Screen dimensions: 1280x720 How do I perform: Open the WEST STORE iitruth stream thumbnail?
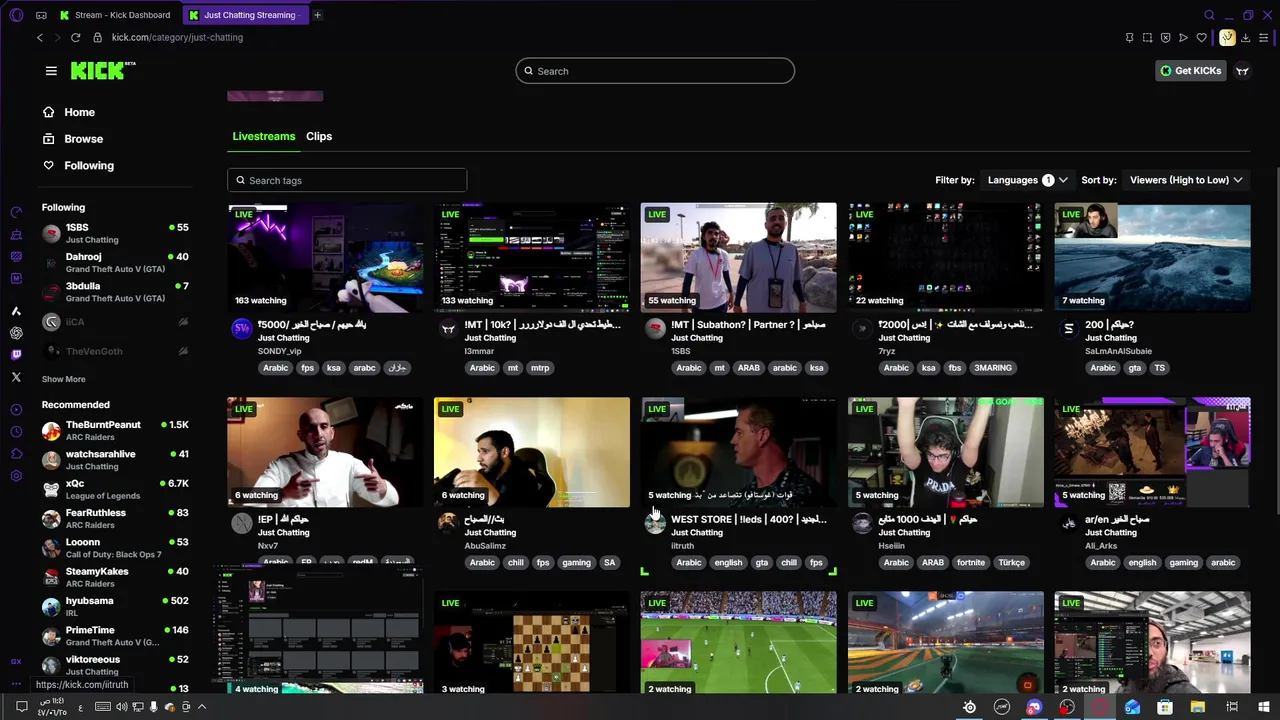click(738, 452)
